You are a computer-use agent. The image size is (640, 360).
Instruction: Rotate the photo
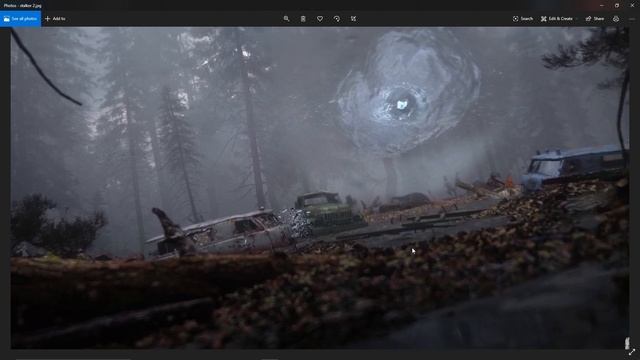(337, 19)
